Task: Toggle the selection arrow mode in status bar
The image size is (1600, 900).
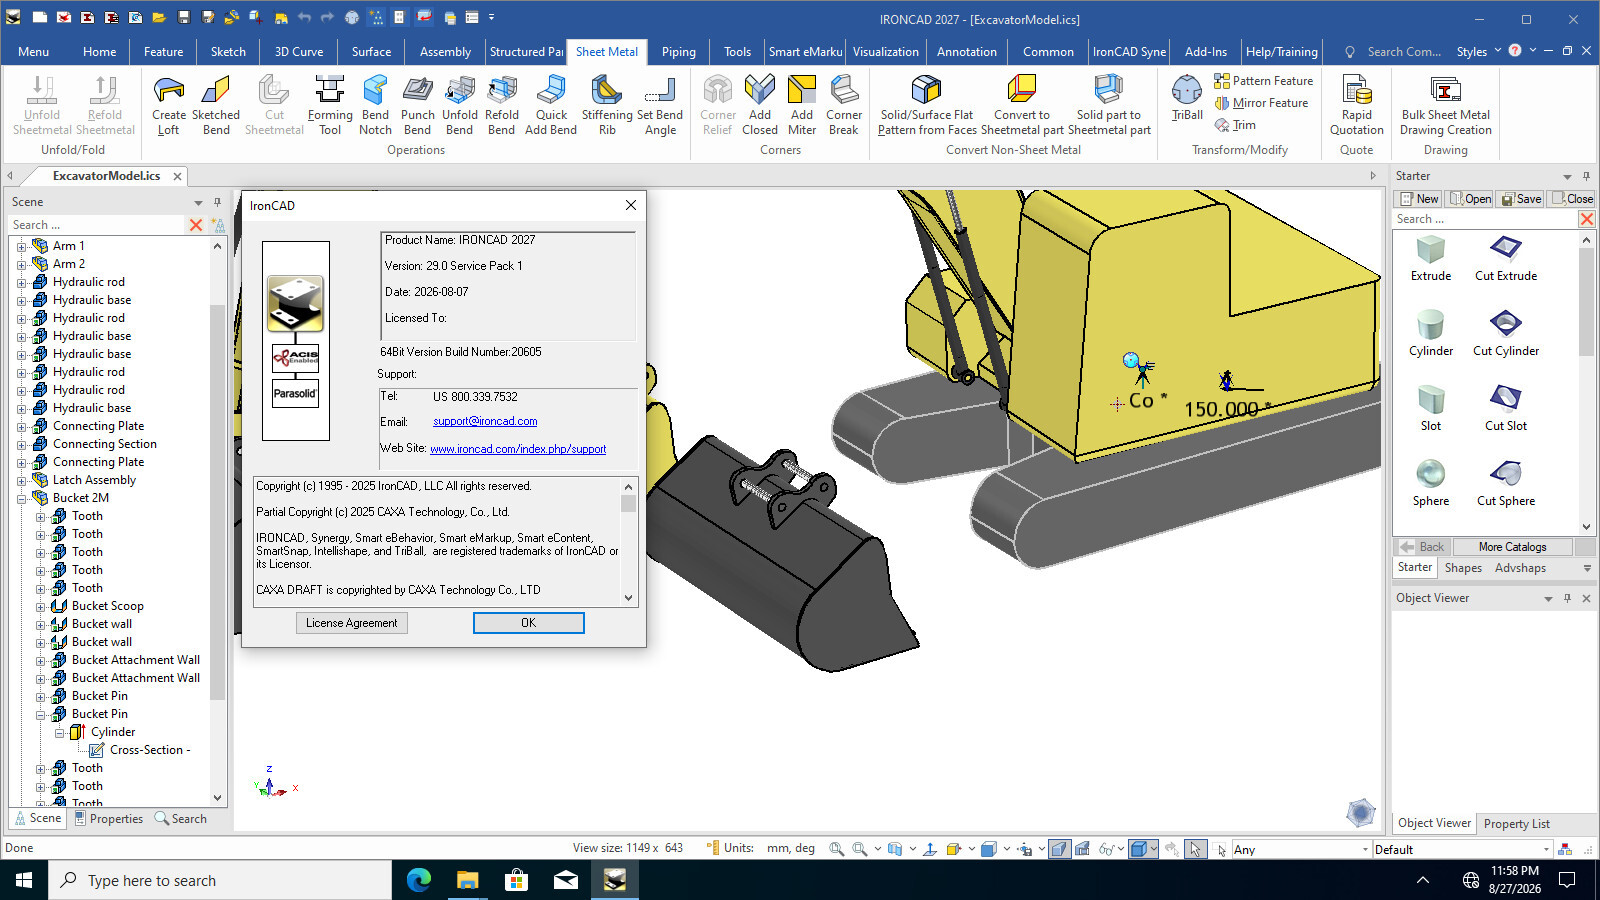Action: [1195, 849]
